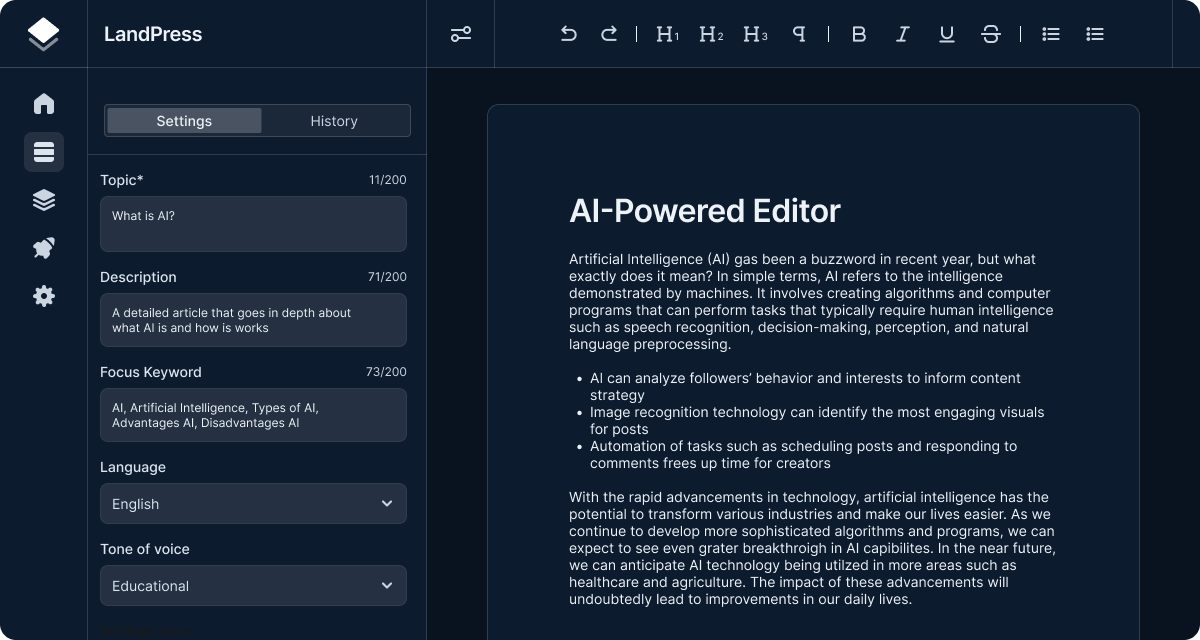This screenshot has height=640, width=1200.
Task: Toggle italic formatting
Action: click(902, 34)
